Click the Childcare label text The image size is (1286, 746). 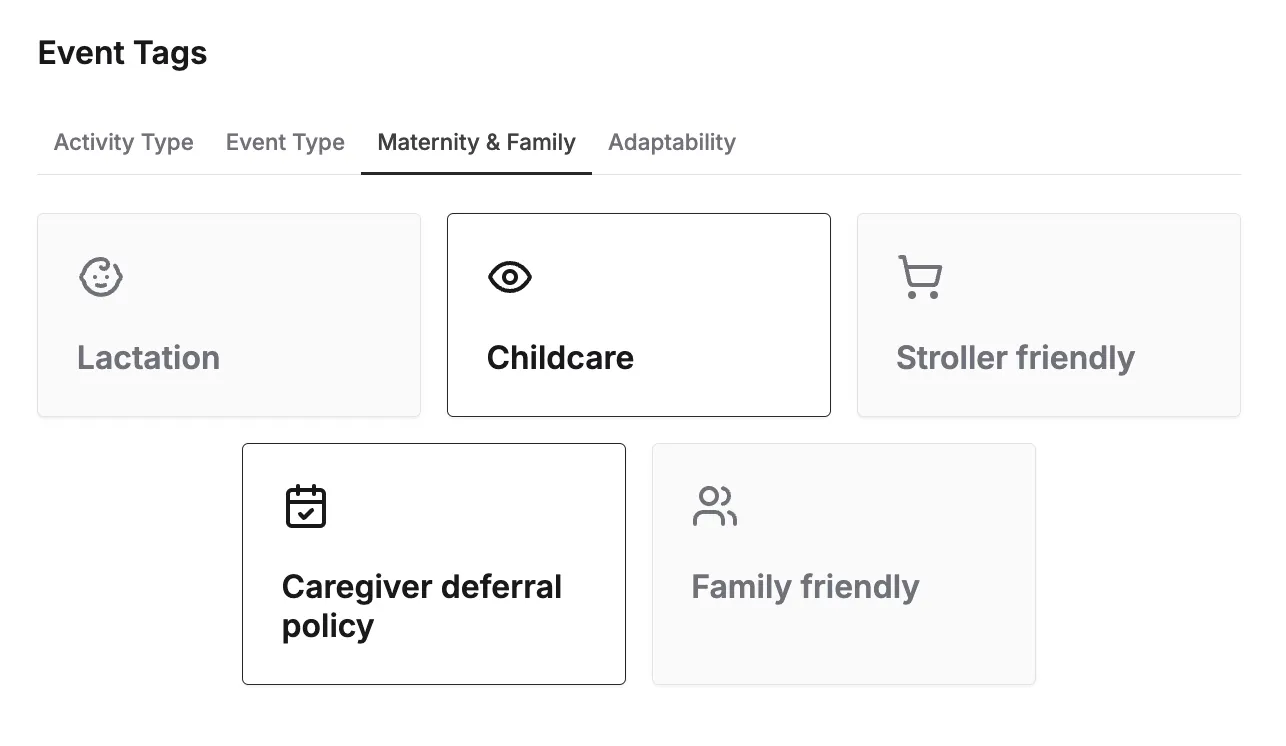tap(561, 358)
